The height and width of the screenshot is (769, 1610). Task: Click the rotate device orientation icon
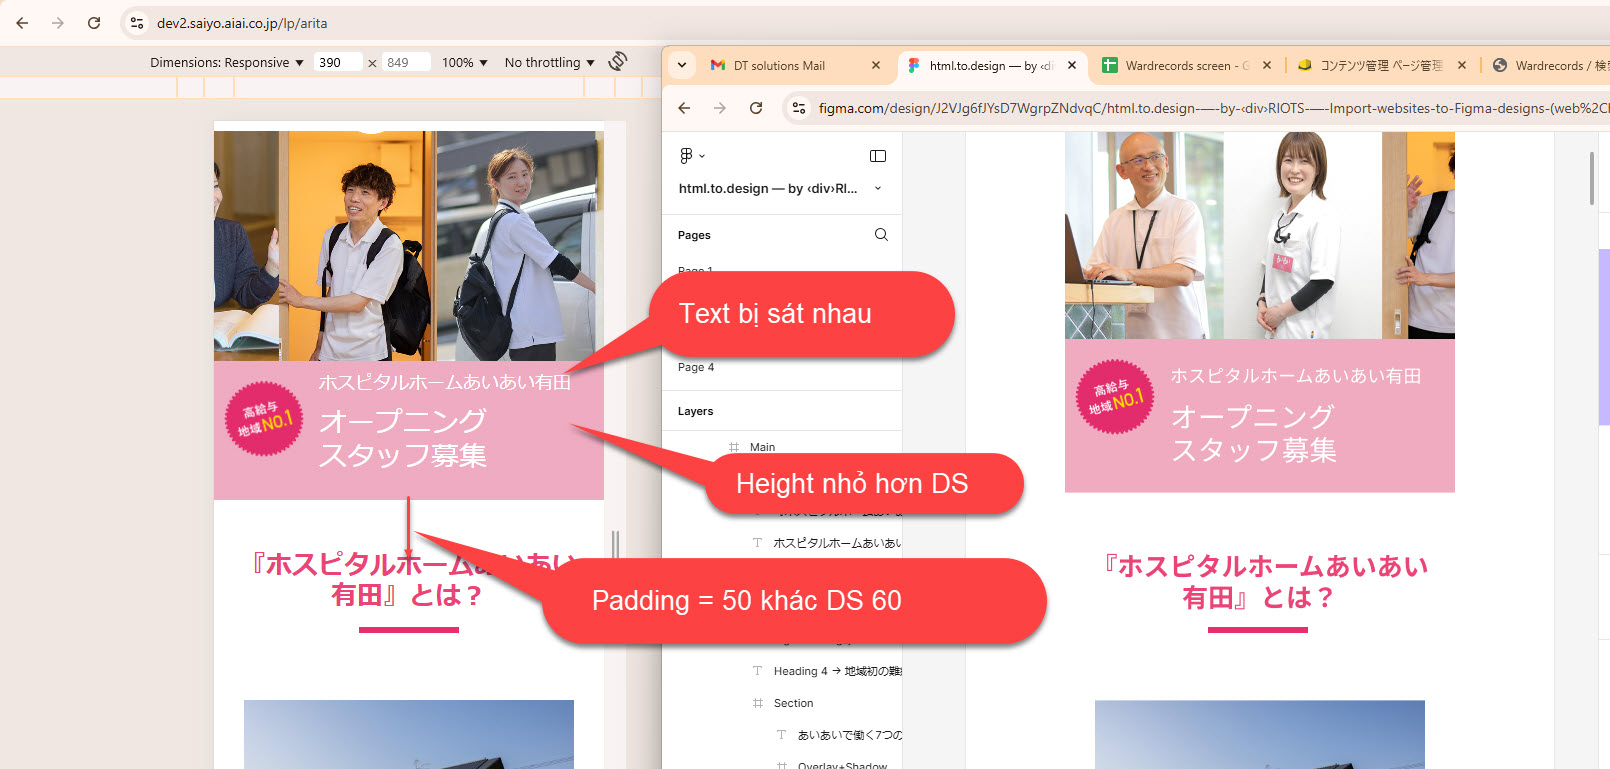pos(618,61)
